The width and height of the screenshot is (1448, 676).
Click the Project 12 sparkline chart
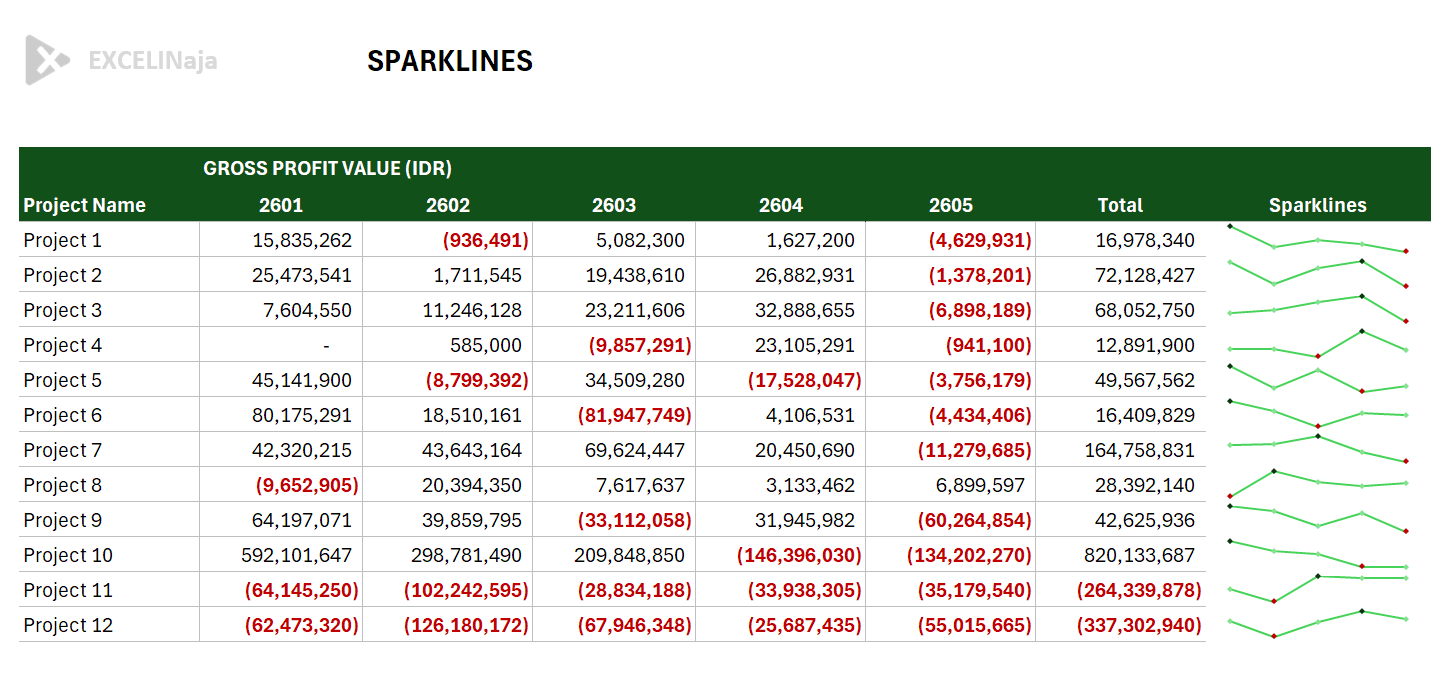(x=1318, y=624)
